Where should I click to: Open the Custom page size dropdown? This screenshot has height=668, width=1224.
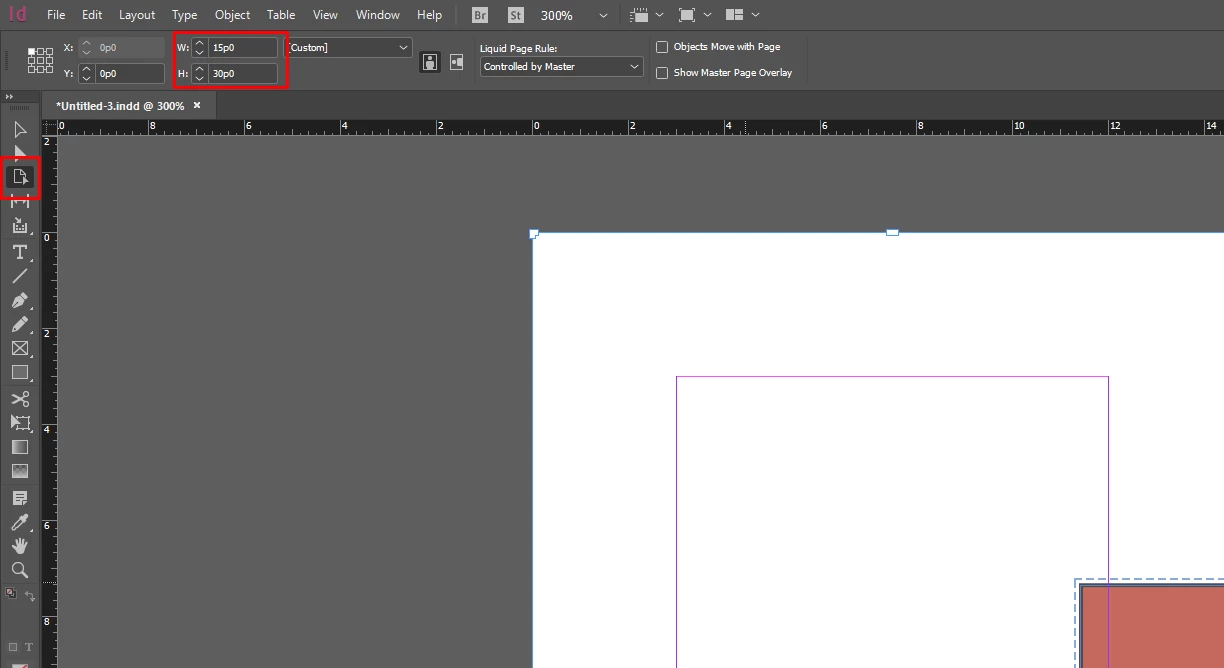pos(348,47)
